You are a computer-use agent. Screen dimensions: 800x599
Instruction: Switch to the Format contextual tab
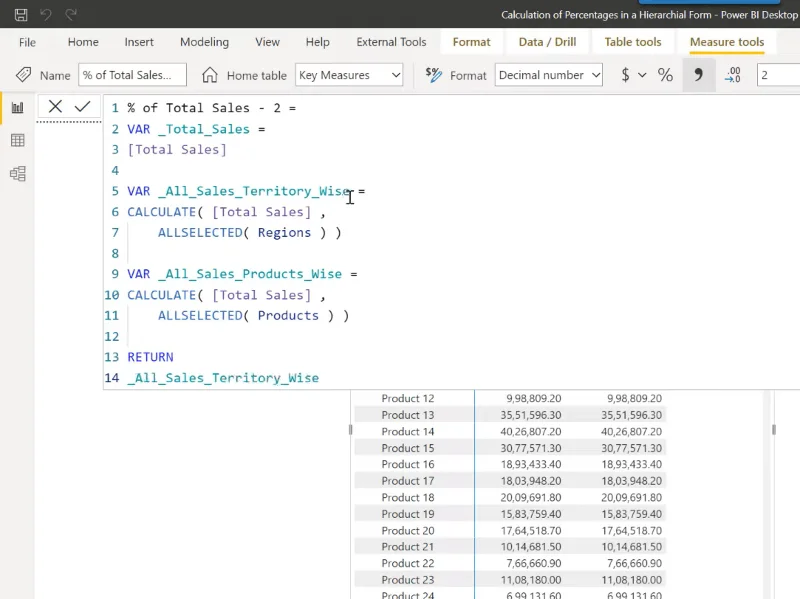471,42
